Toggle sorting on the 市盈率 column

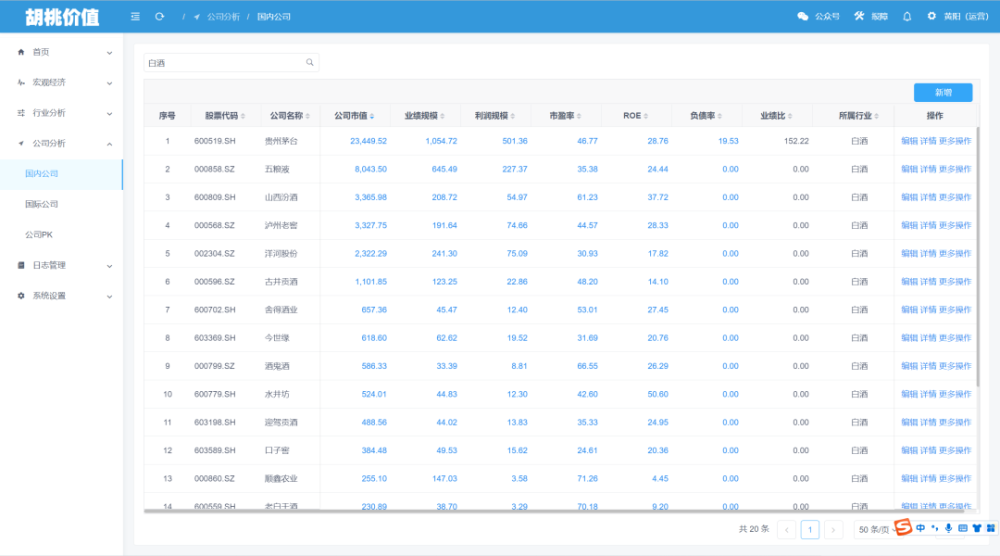(566, 116)
